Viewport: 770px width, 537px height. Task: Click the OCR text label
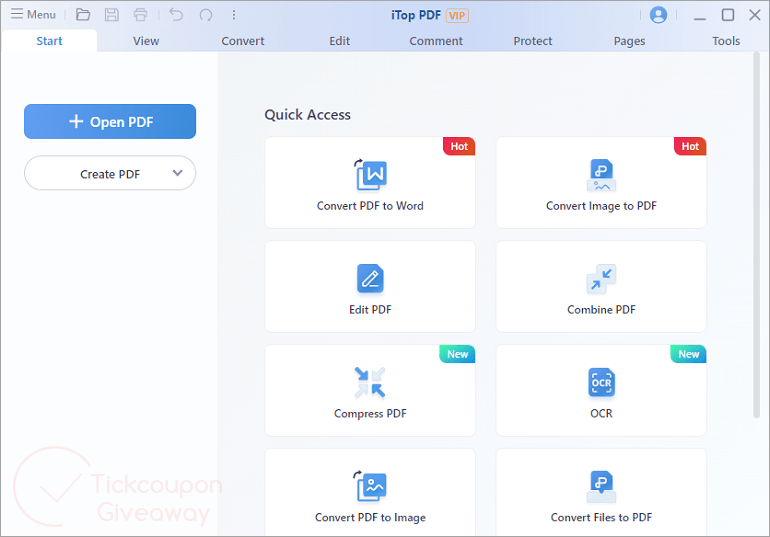pos(601,413)
